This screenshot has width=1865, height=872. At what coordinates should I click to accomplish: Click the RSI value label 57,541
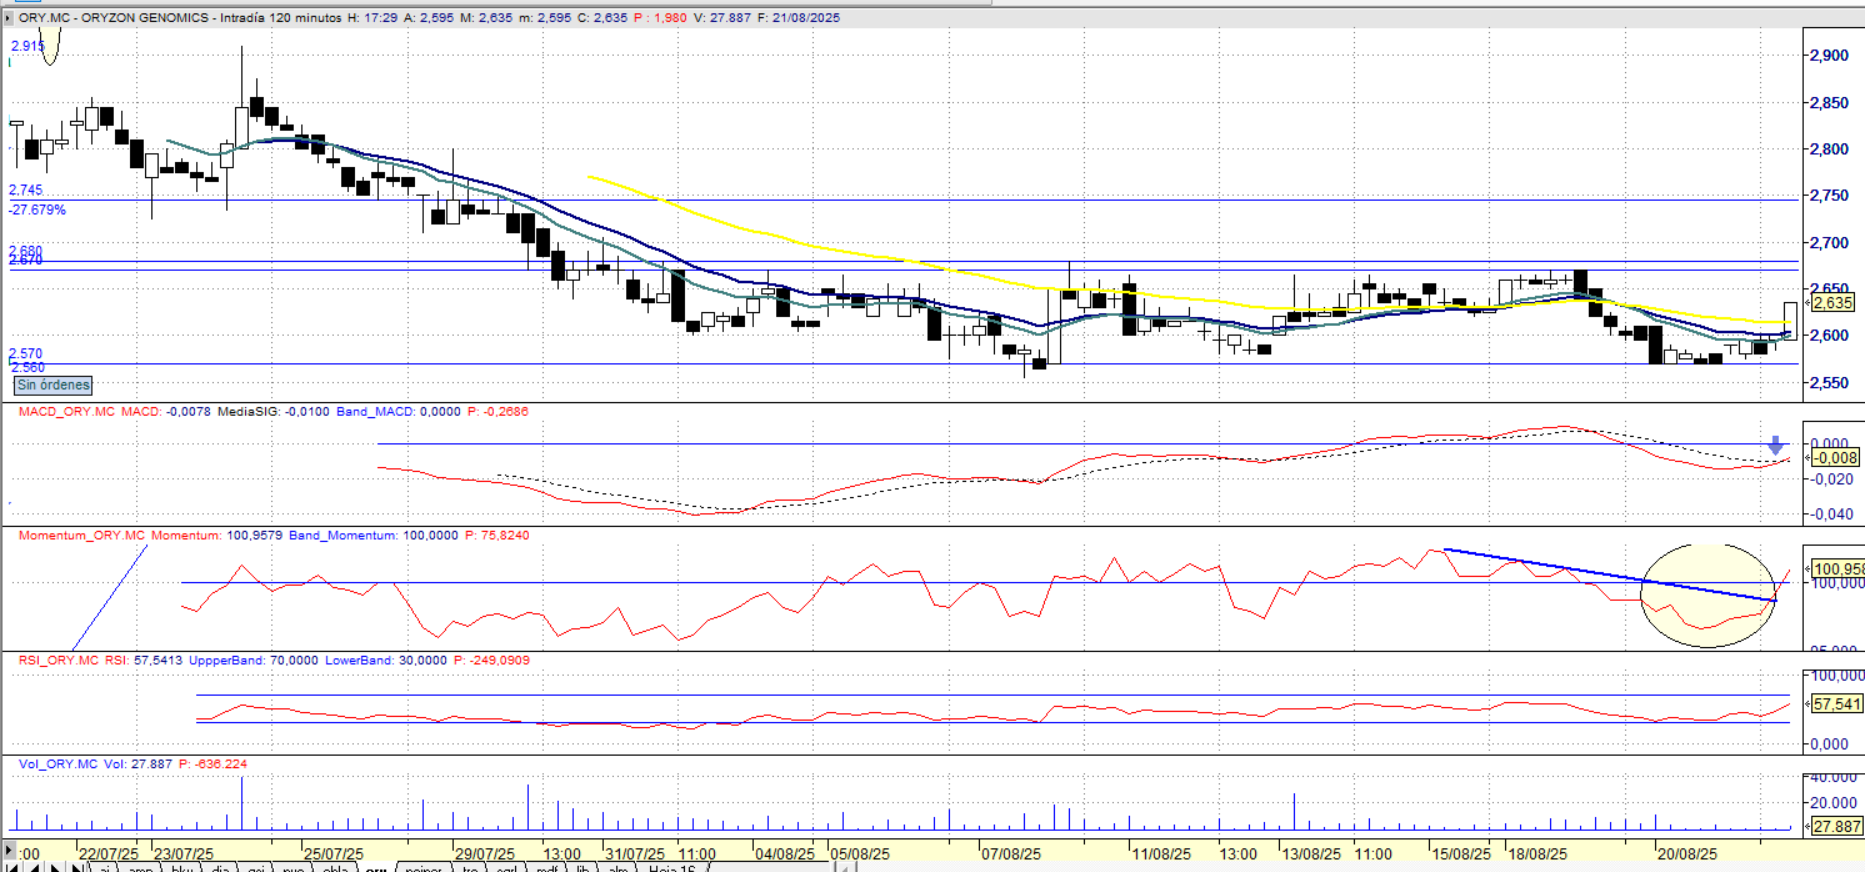coord(1836,704)
